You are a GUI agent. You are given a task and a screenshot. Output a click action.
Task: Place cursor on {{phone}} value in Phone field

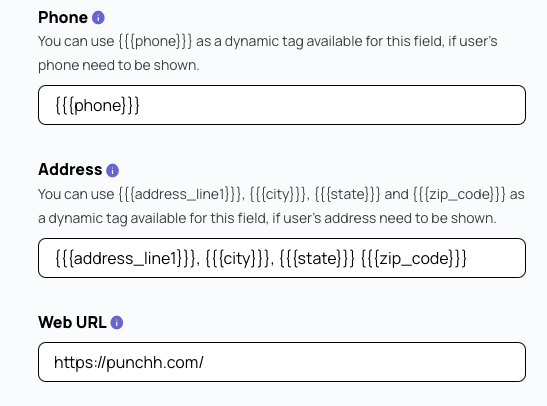click(97, 105)
